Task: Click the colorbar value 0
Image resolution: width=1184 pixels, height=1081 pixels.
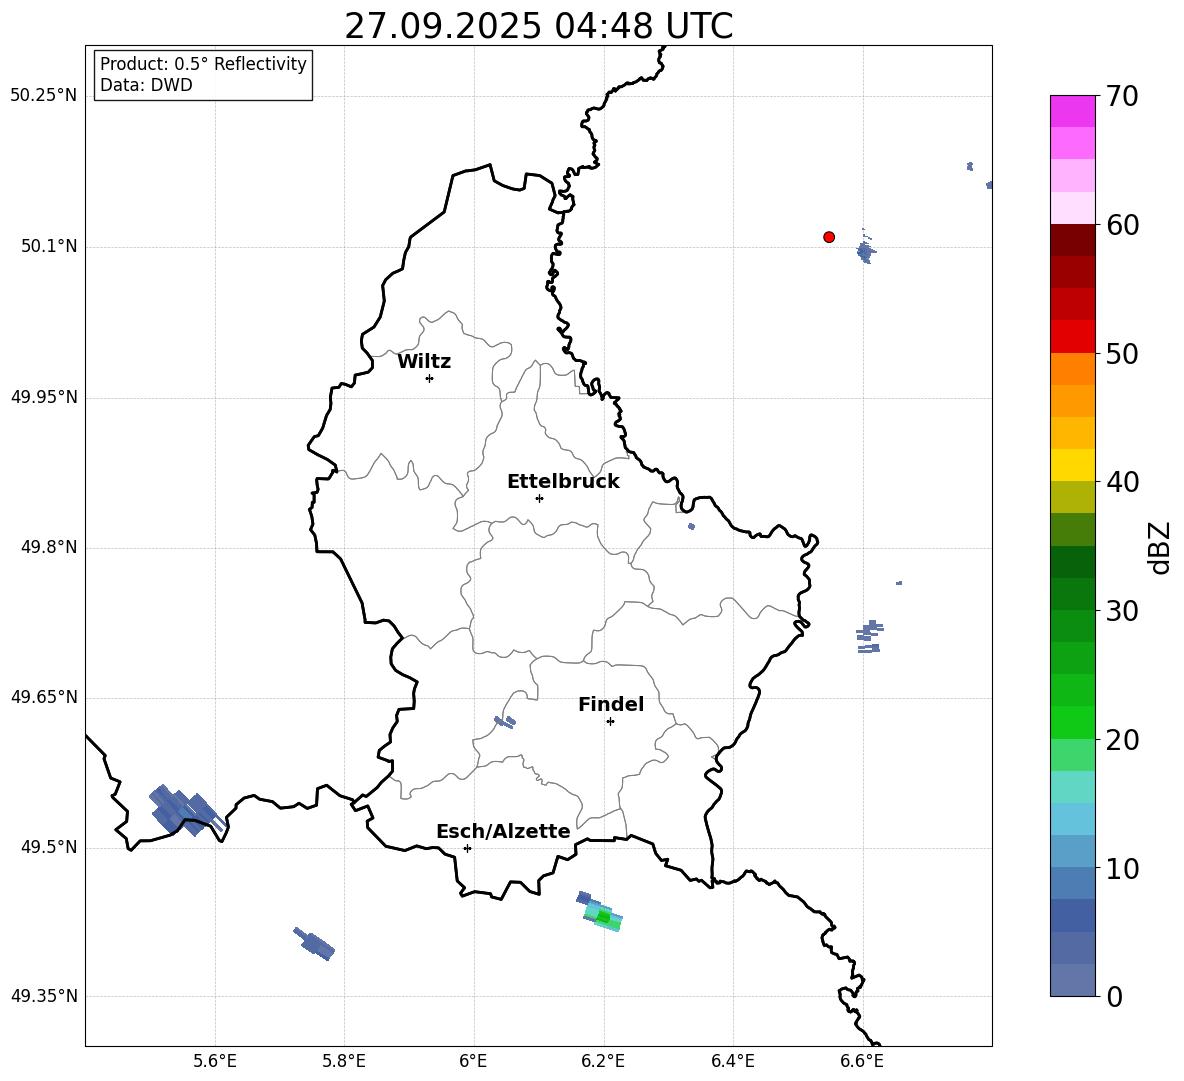Action: pos(1114,996)
